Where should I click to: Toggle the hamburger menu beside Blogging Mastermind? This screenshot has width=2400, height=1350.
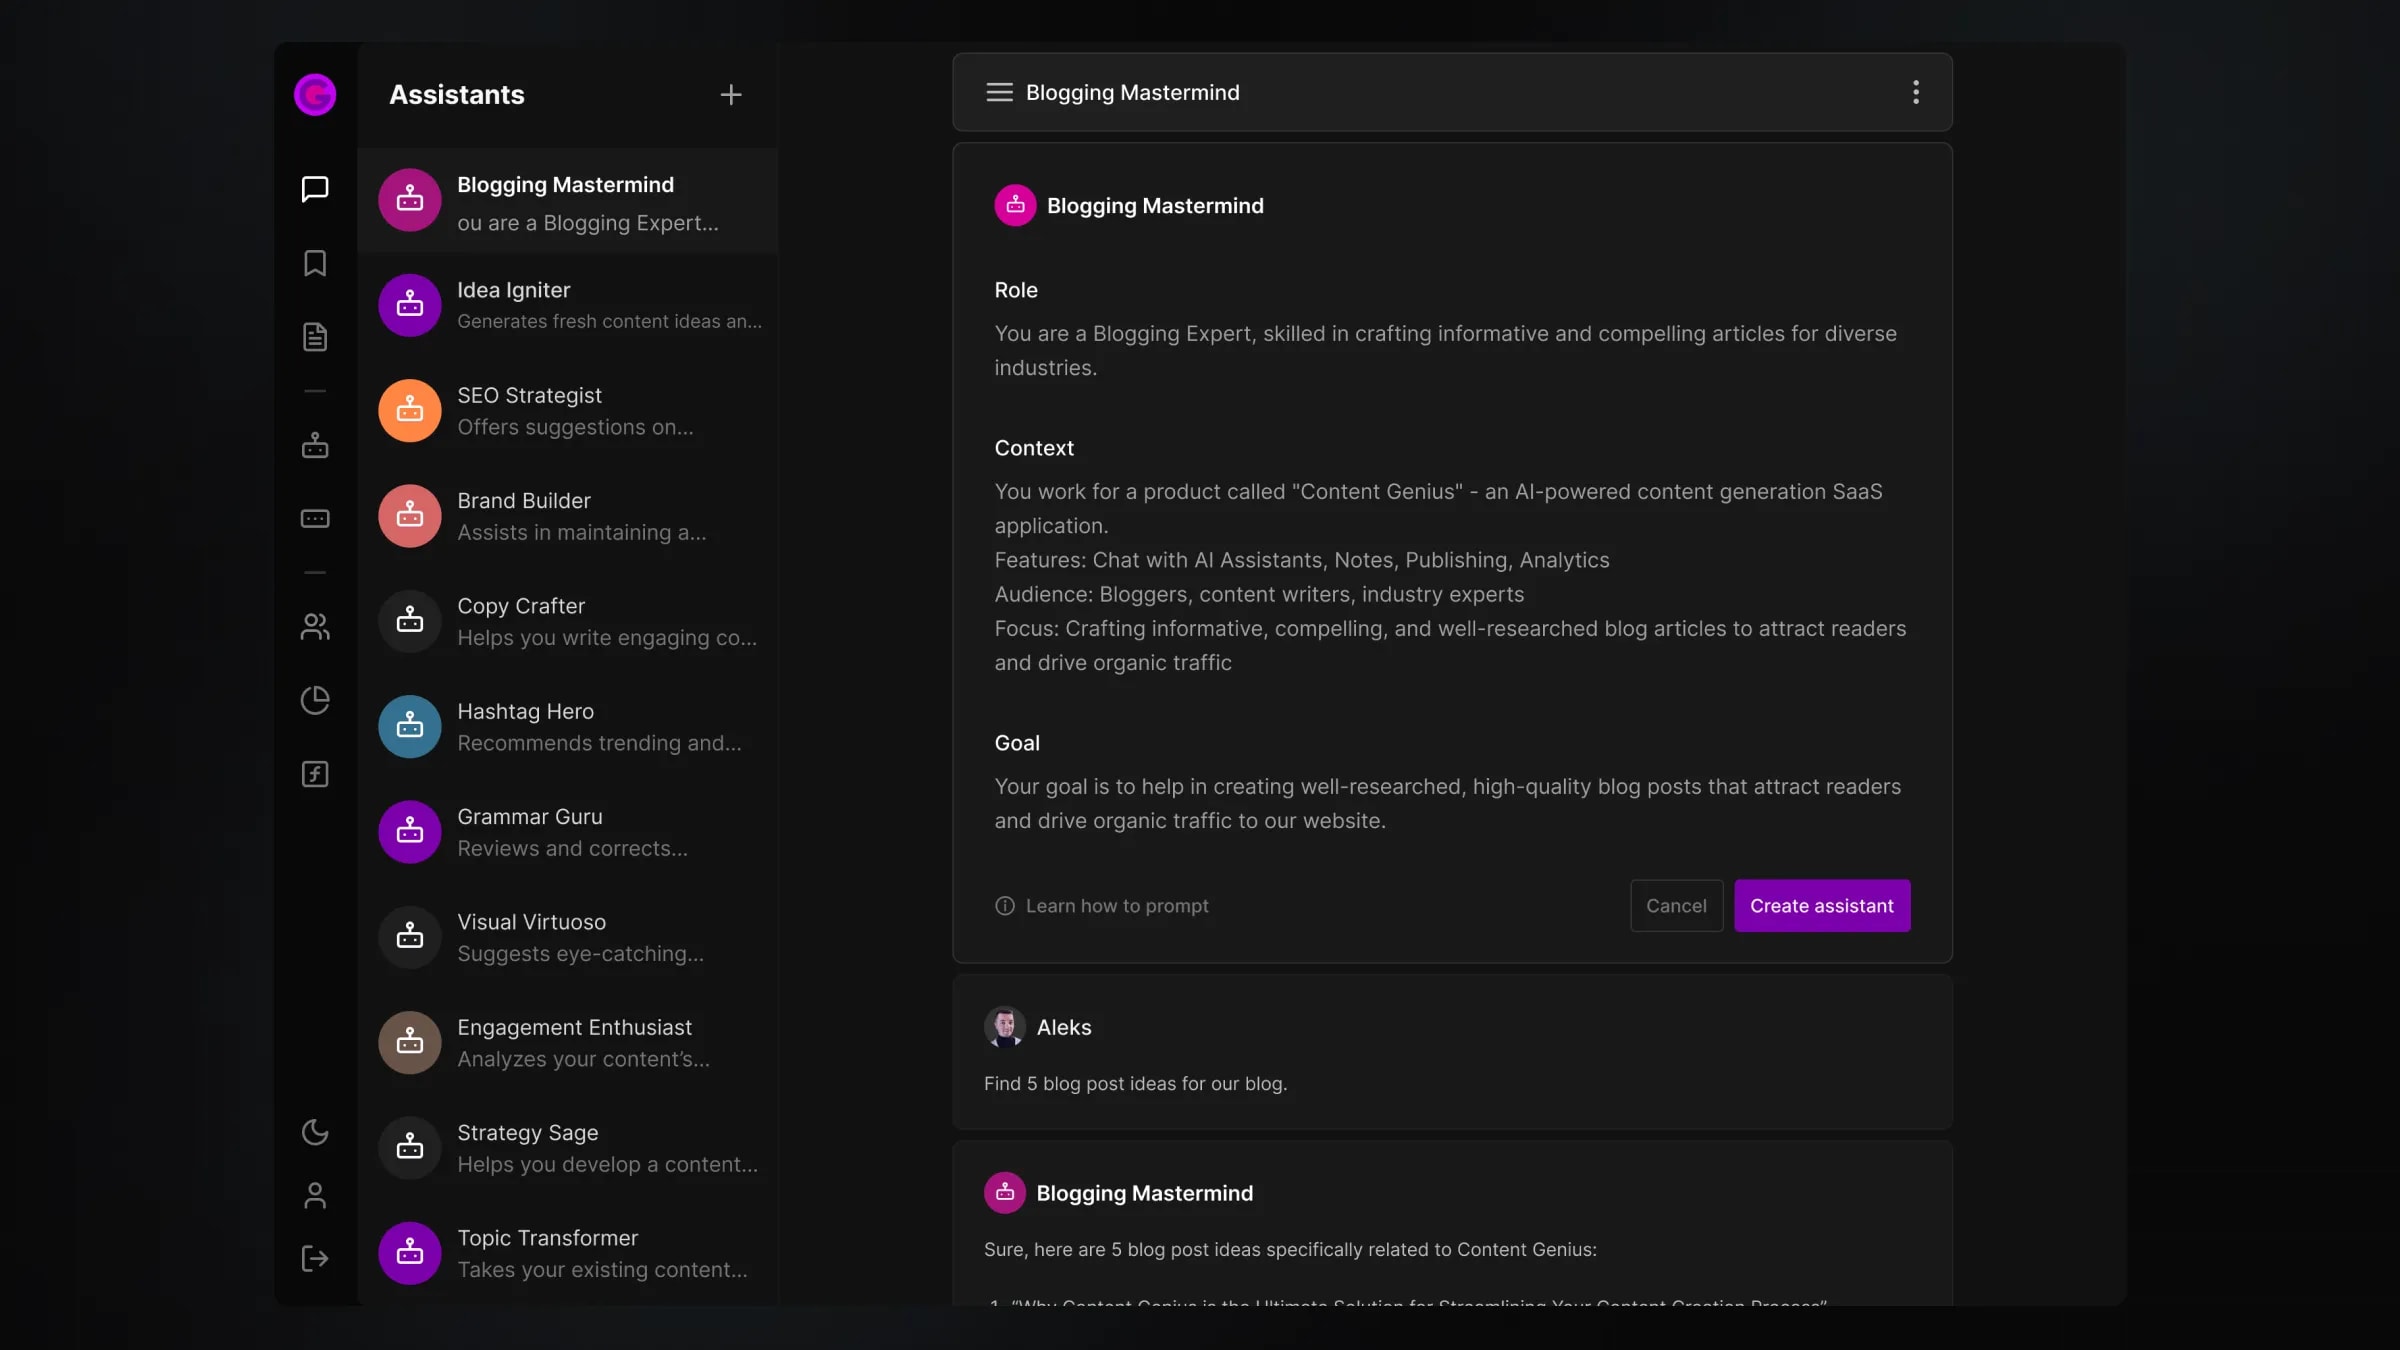[999, 92]
